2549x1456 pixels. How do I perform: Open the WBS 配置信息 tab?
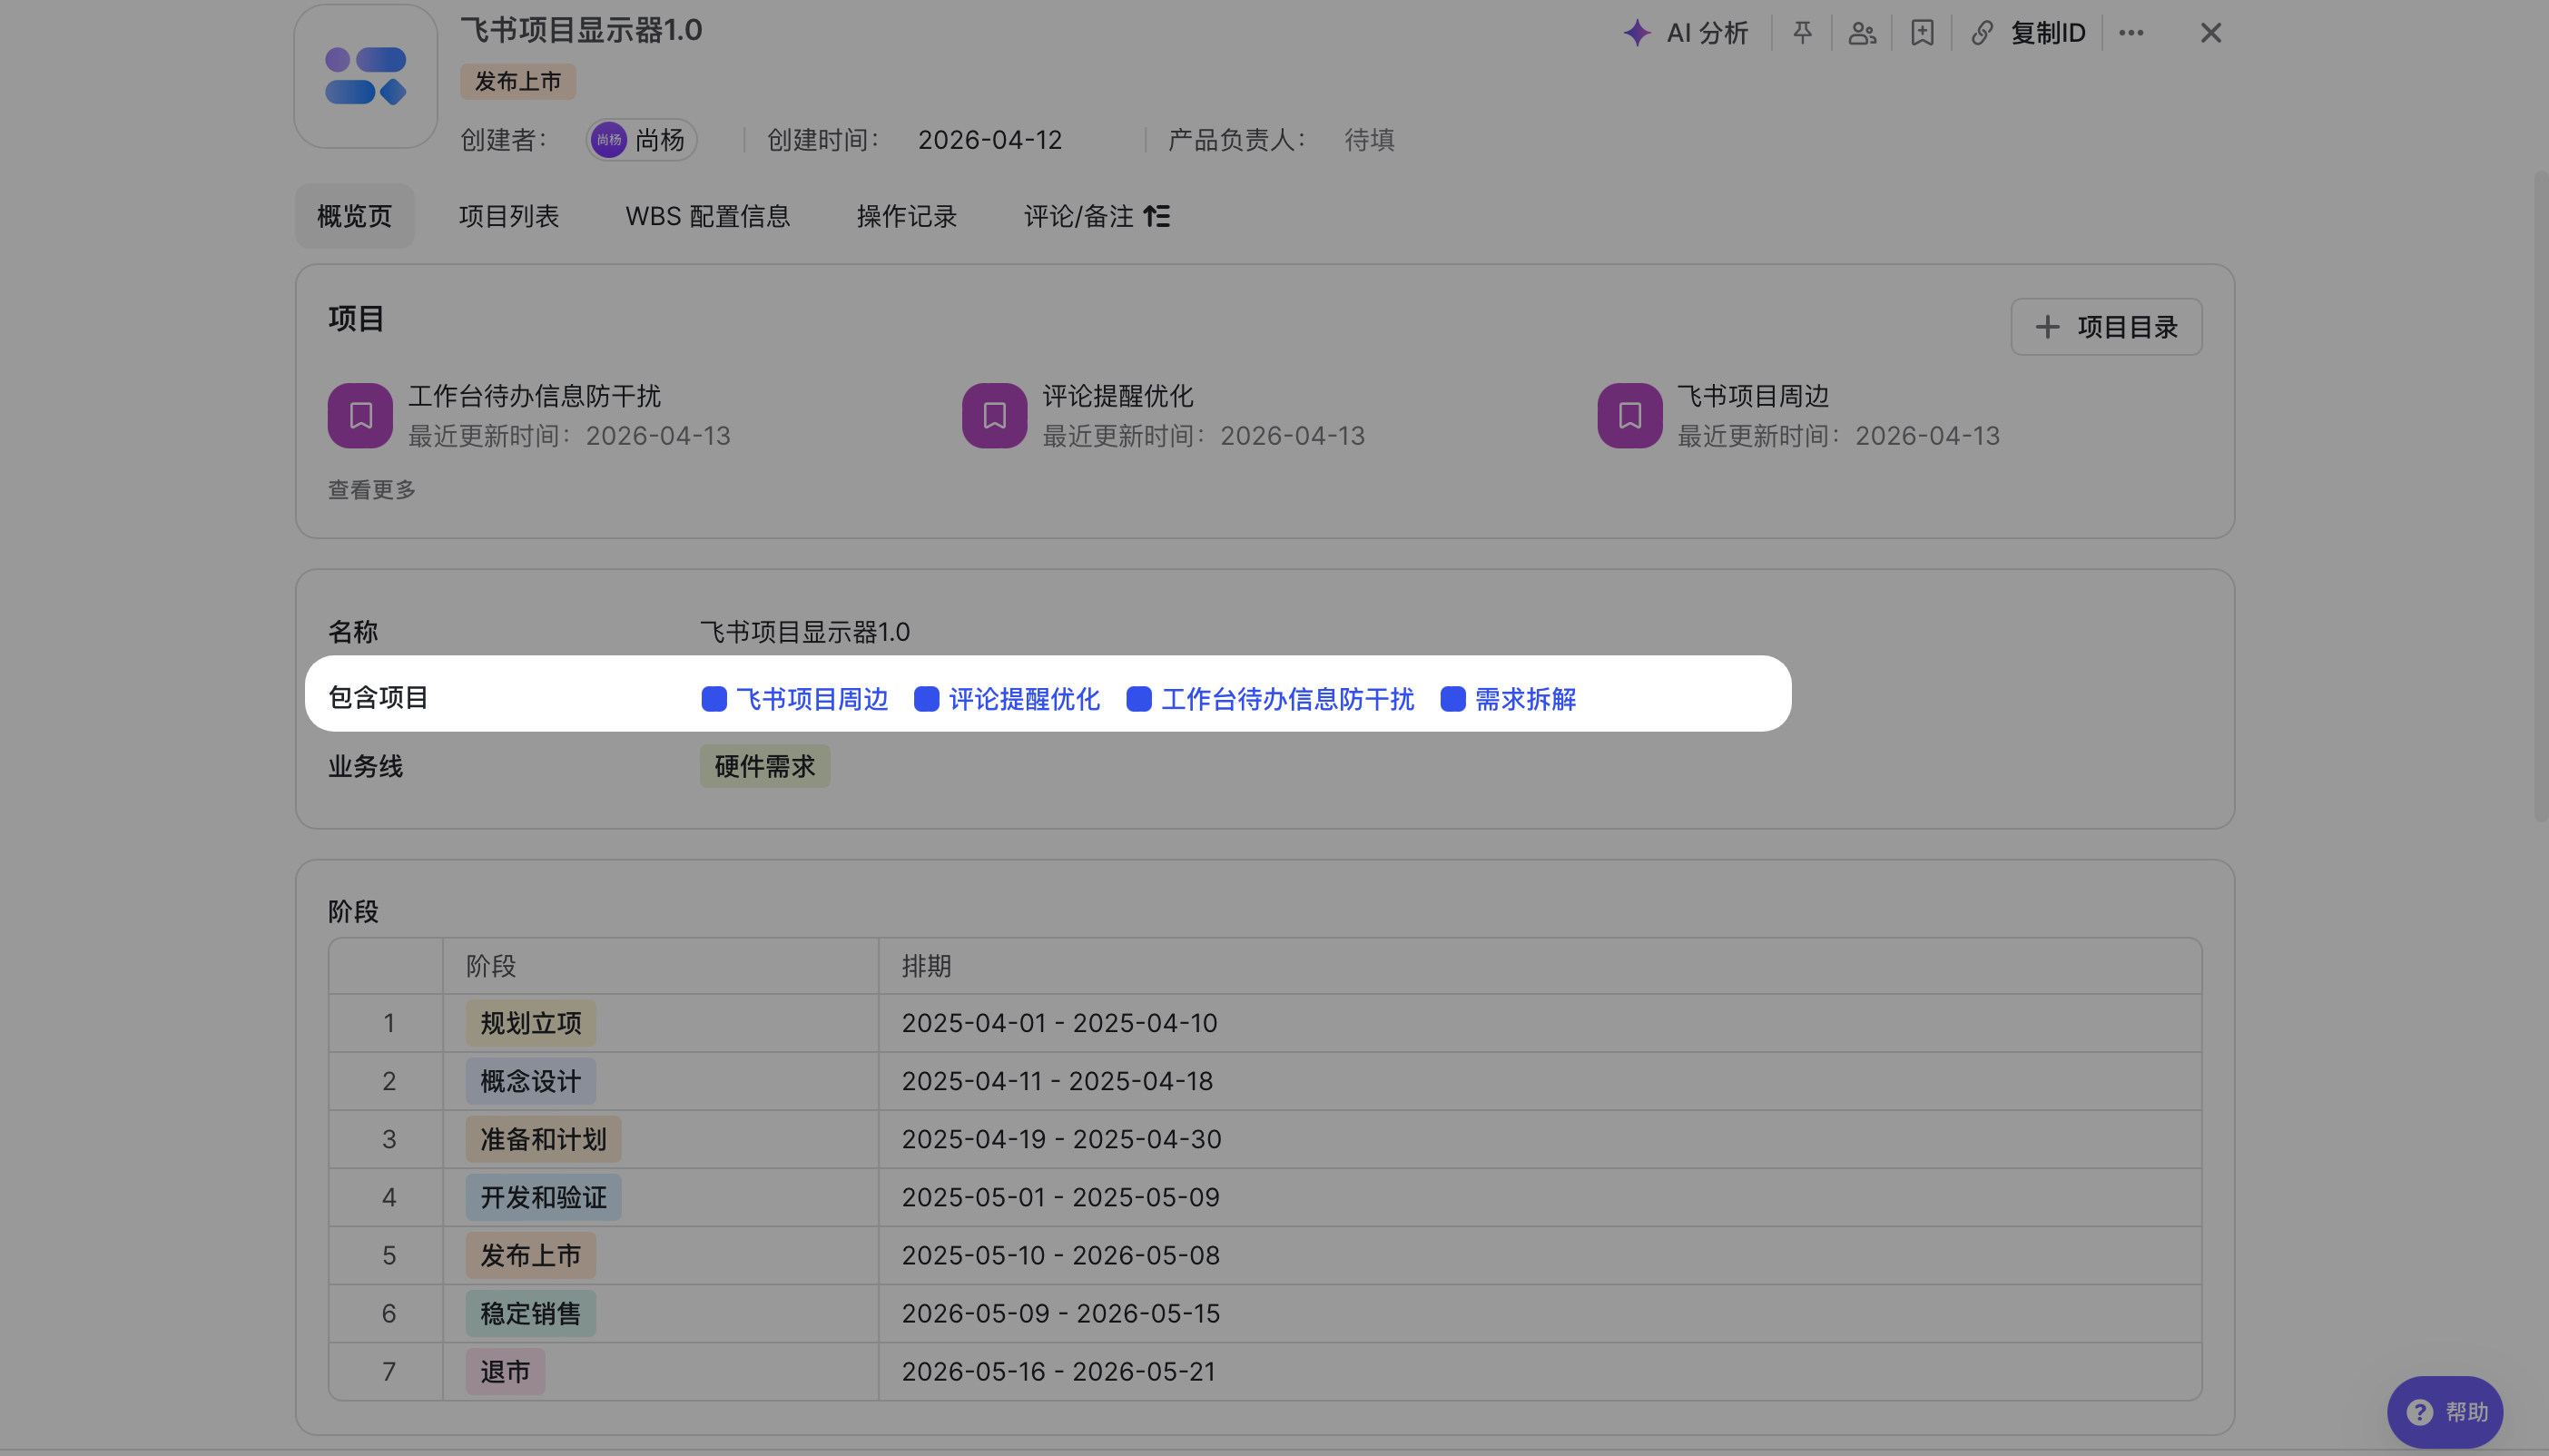click(x=708, y=216)
